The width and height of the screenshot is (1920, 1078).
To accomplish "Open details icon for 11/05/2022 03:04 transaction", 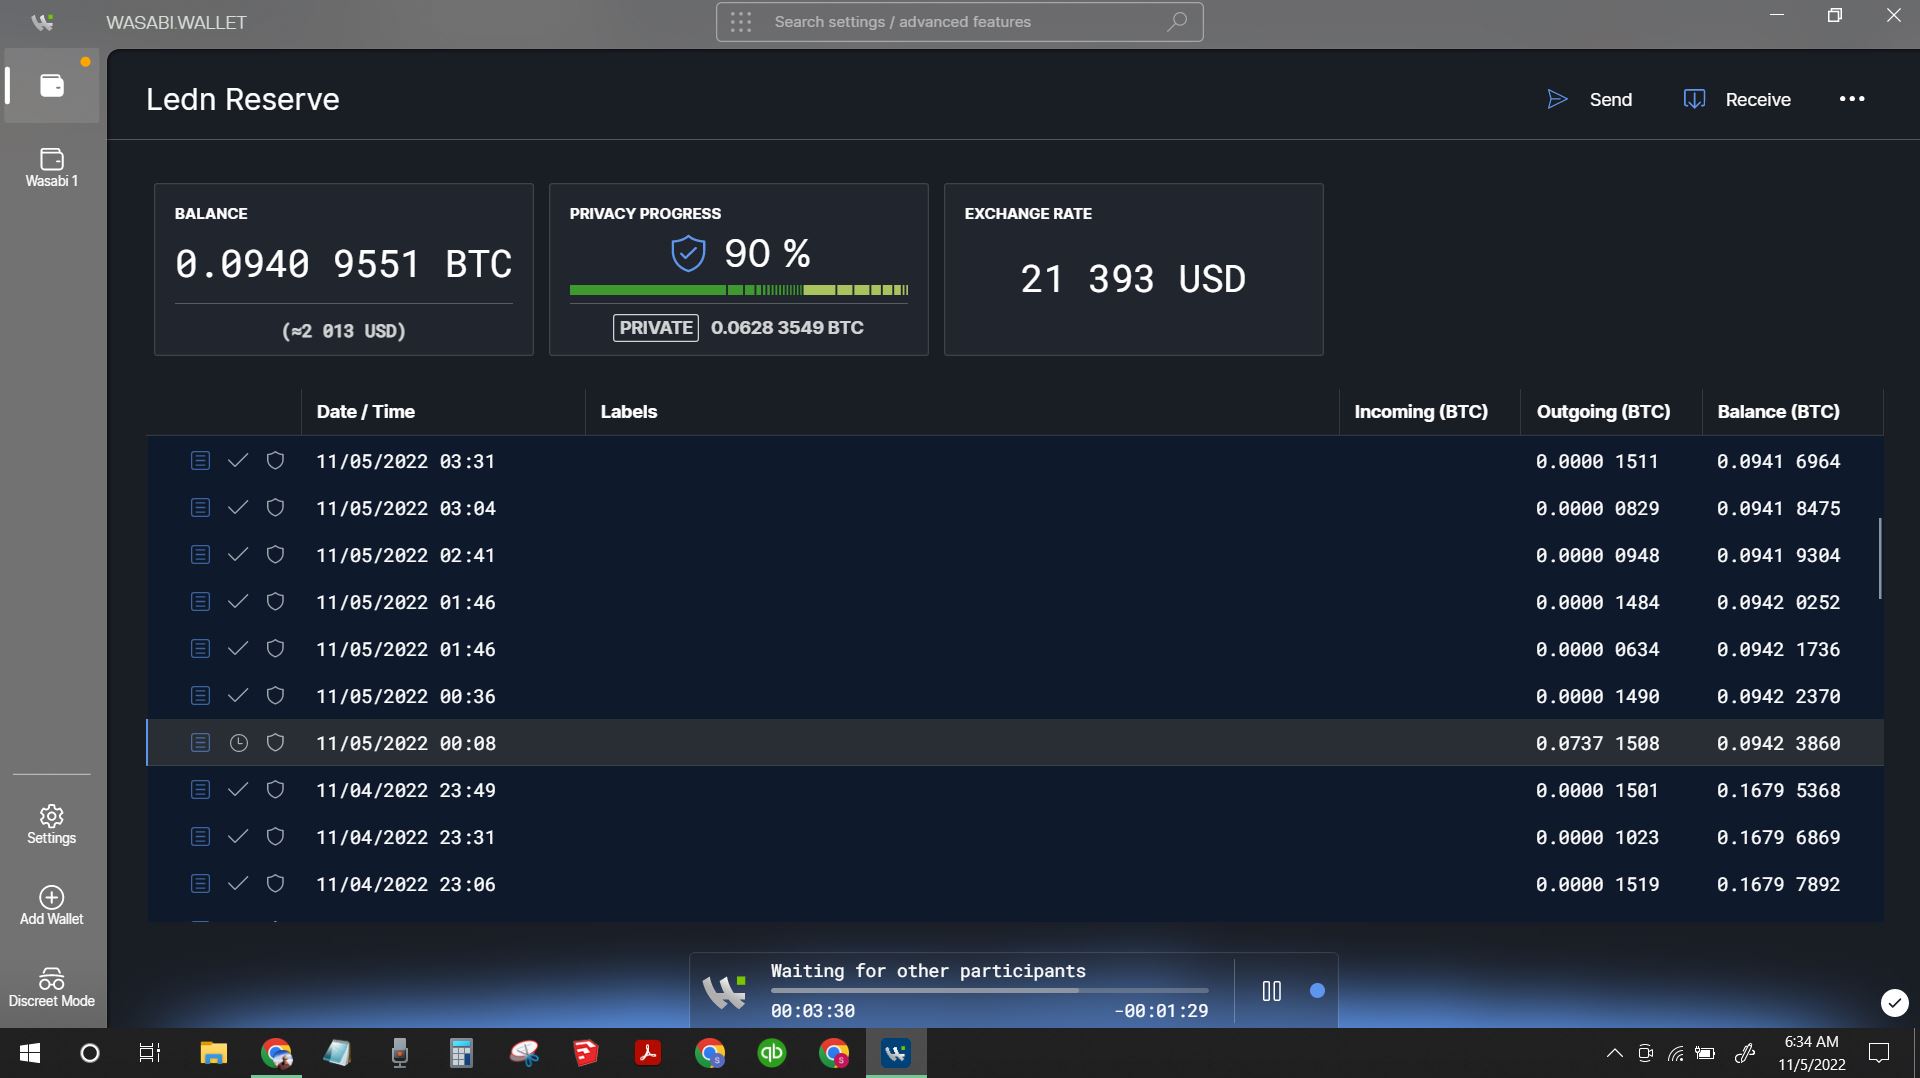I will tap(200, 508).
